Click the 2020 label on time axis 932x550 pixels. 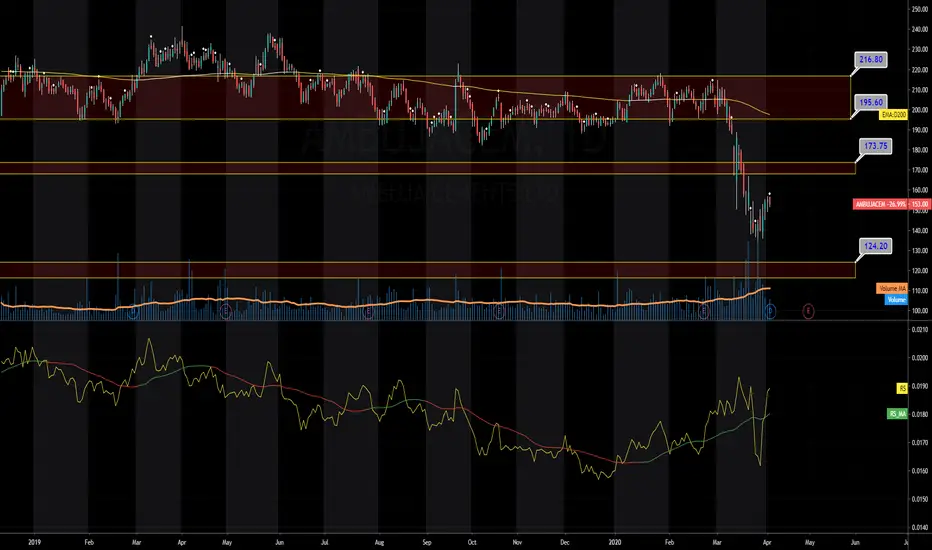615,542
